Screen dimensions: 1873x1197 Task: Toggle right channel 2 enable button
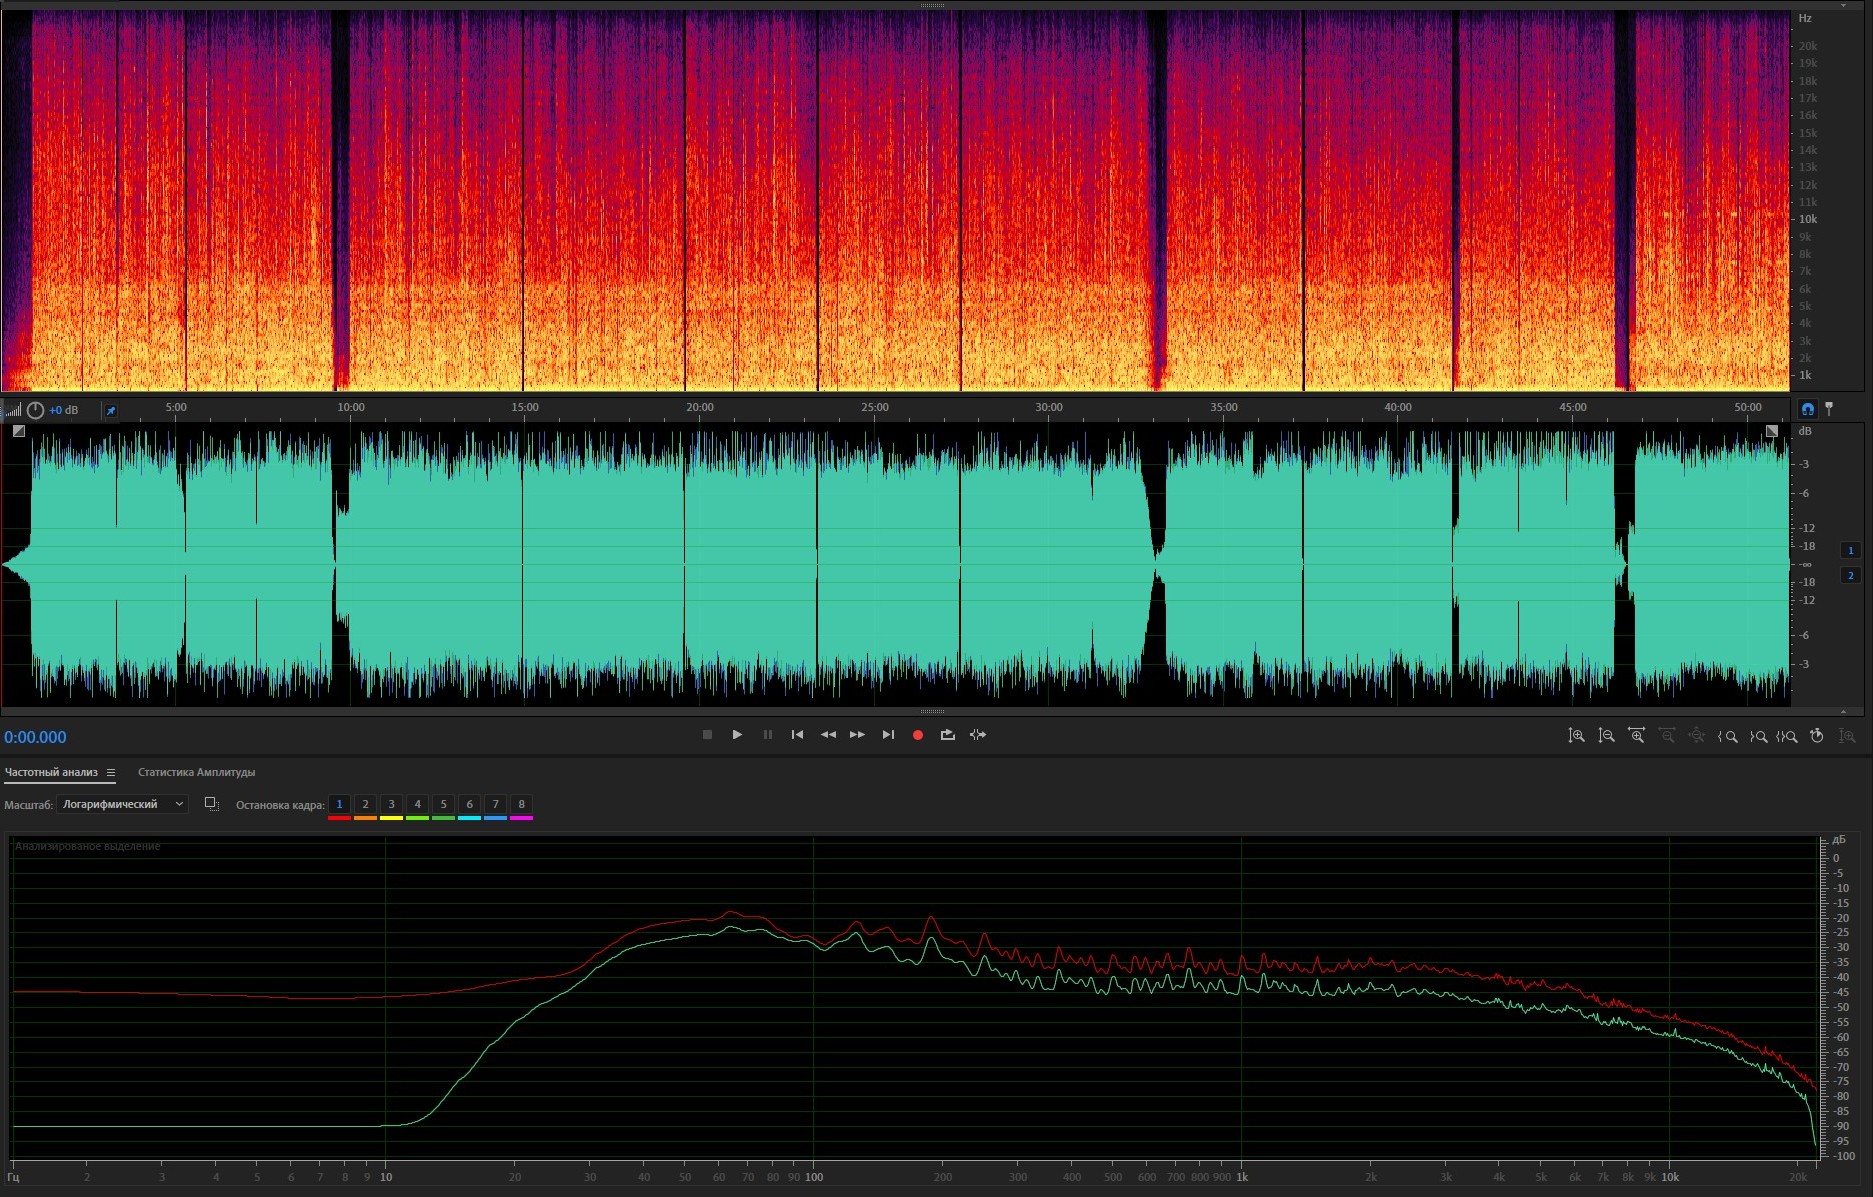(1850, 575)
